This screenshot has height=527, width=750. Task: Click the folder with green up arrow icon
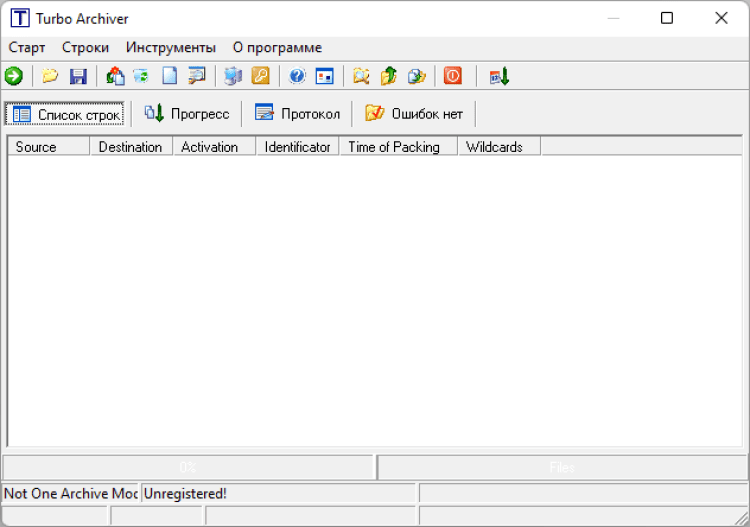coord(389,76)
